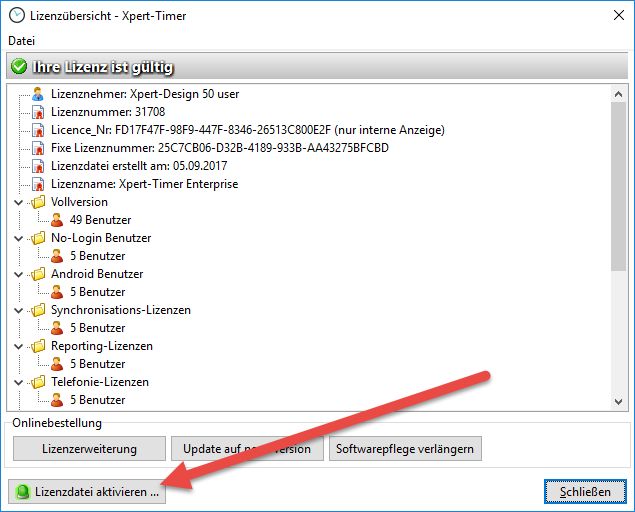Viewport: 635px width, 512px height.
Task: Click the Lizenzdatei erstellt am document icon
Action: (x=38, y=166)
